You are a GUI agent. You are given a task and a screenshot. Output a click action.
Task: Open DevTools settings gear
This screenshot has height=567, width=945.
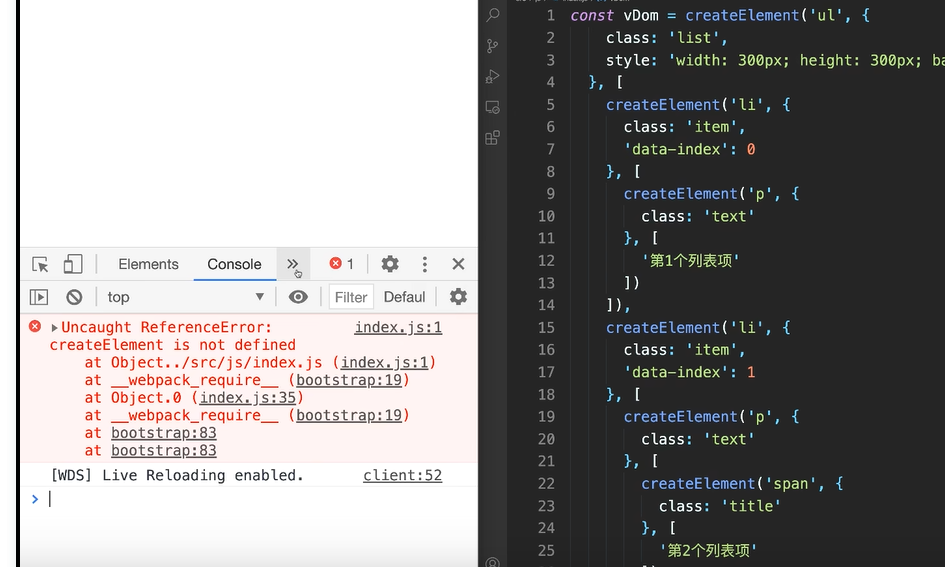click(390, 264)
